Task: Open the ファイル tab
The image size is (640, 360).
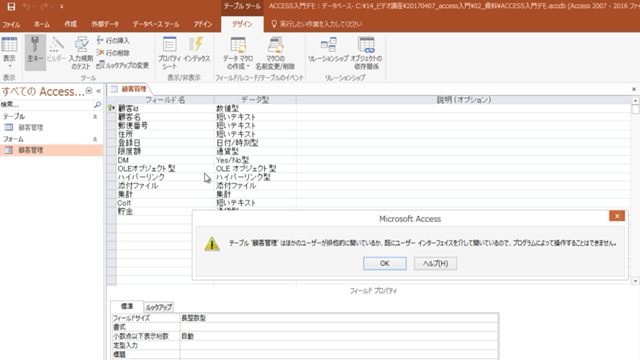Action: coord(11,24)
